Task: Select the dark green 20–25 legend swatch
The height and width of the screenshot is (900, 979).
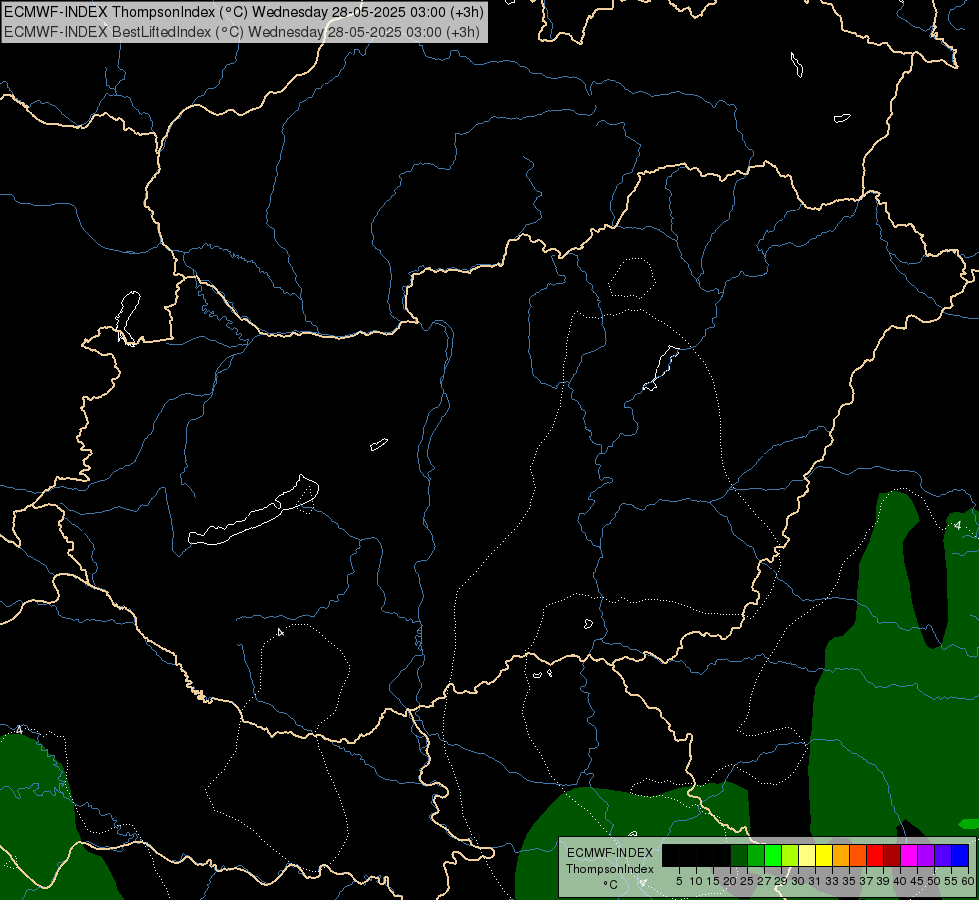Action: (739, 855)
